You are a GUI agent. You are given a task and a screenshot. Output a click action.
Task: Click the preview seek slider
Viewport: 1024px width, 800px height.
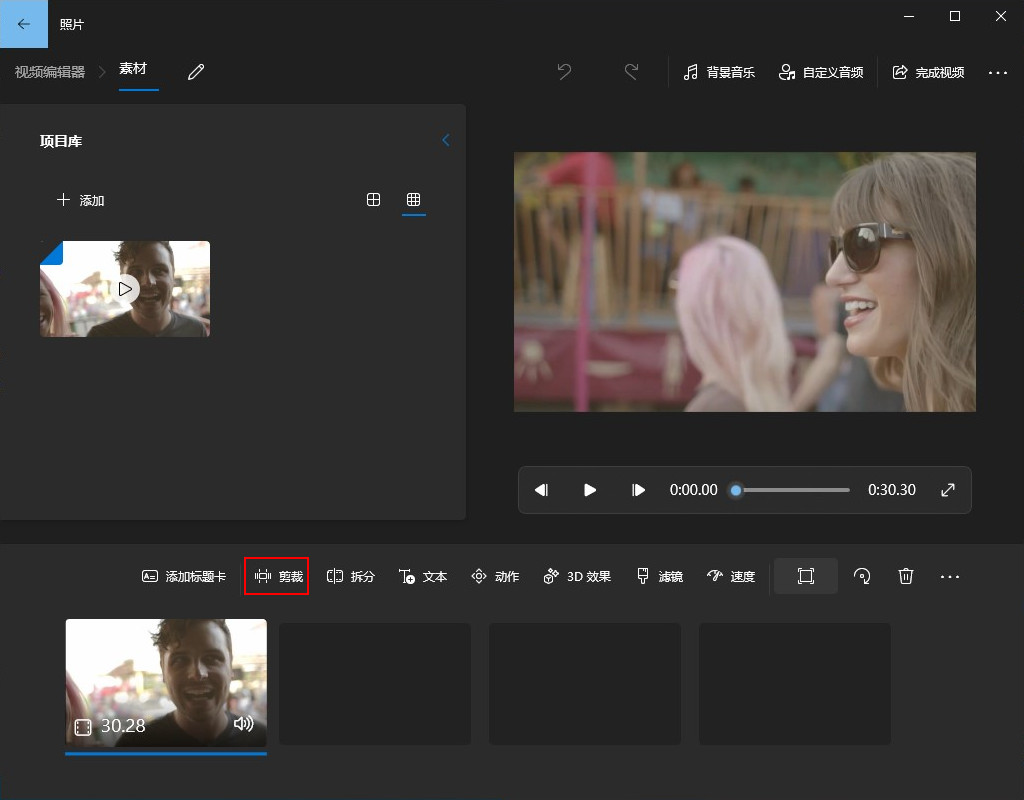792,490
